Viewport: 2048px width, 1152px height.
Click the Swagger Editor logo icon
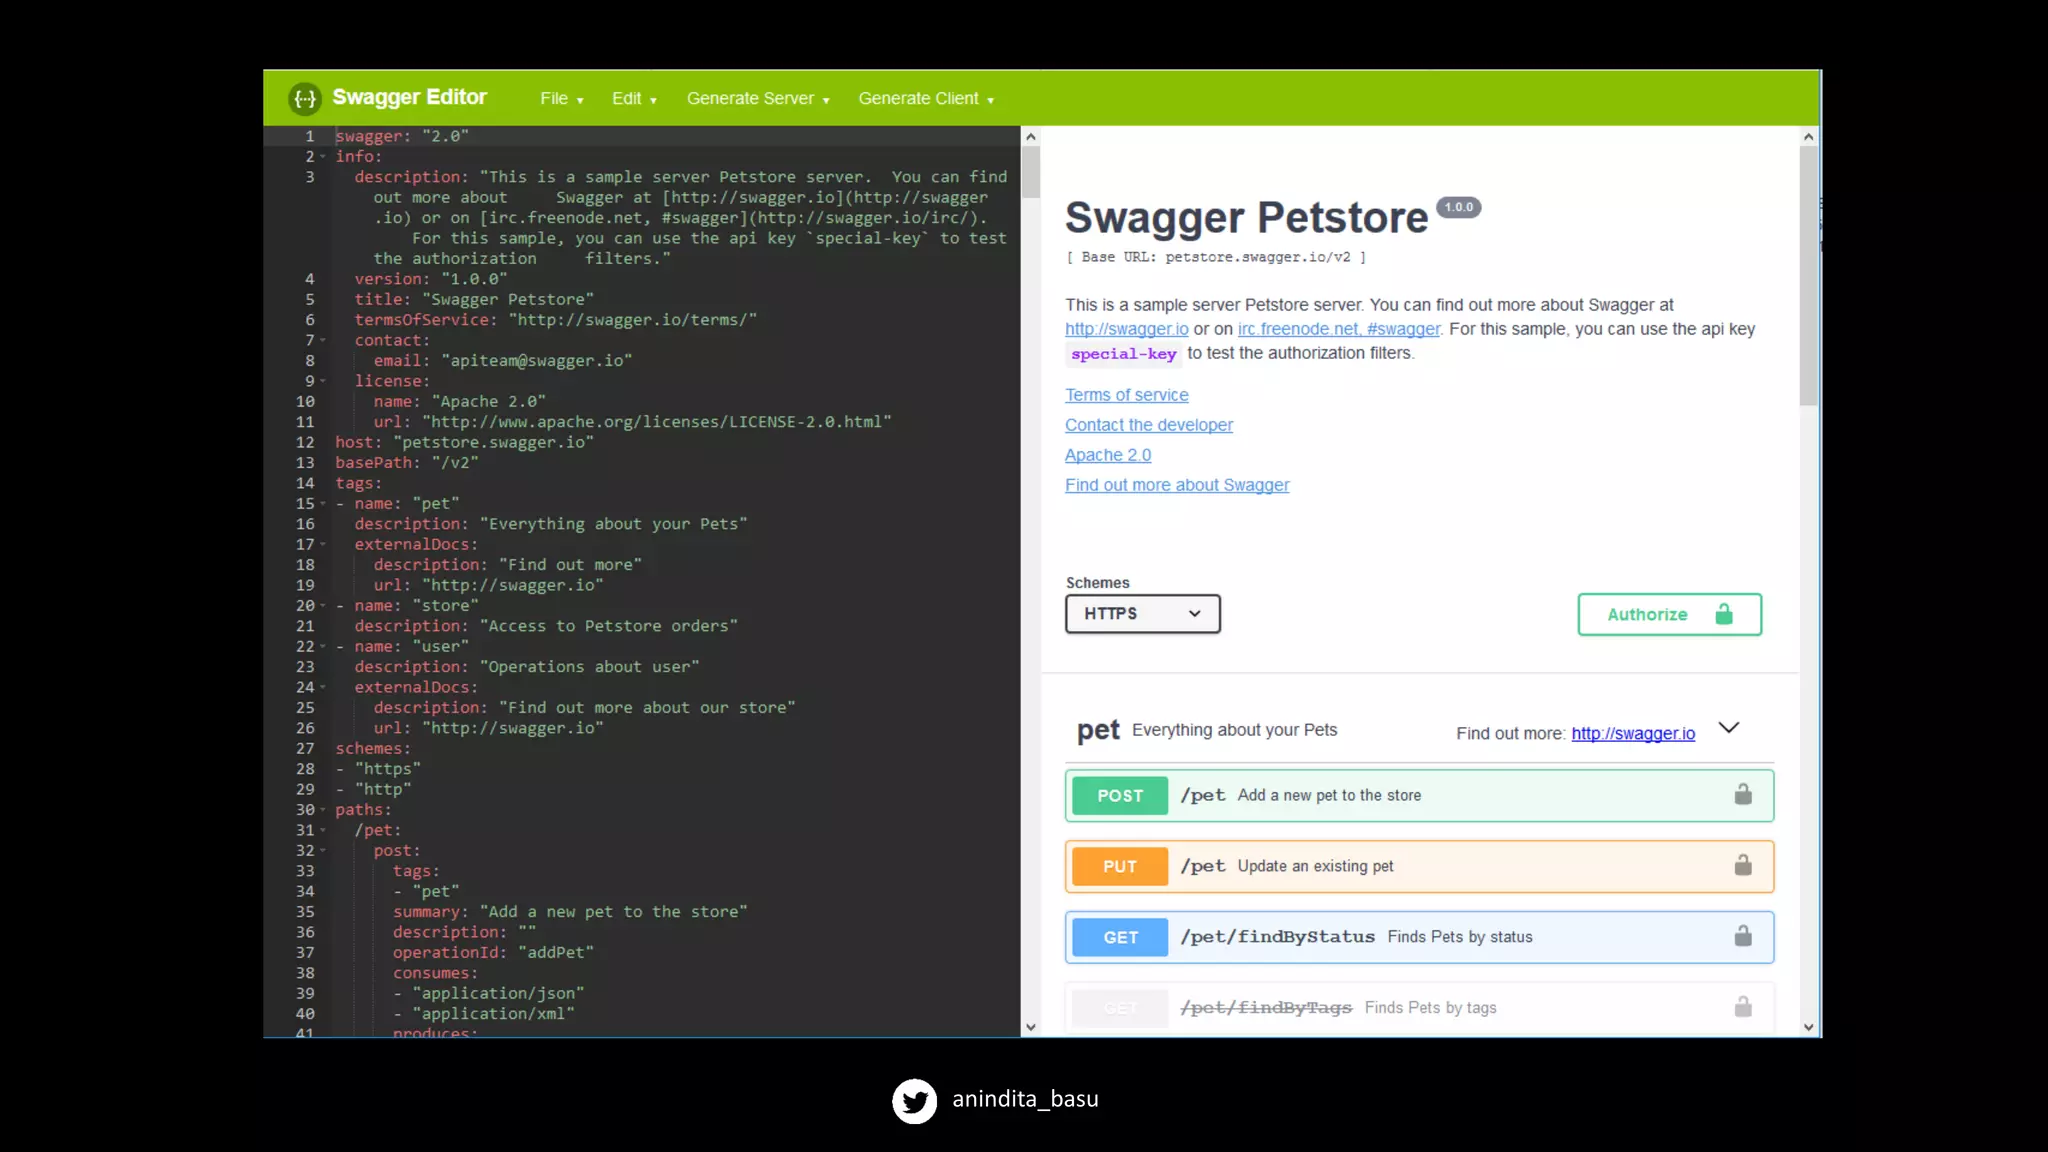pos(304,98)
